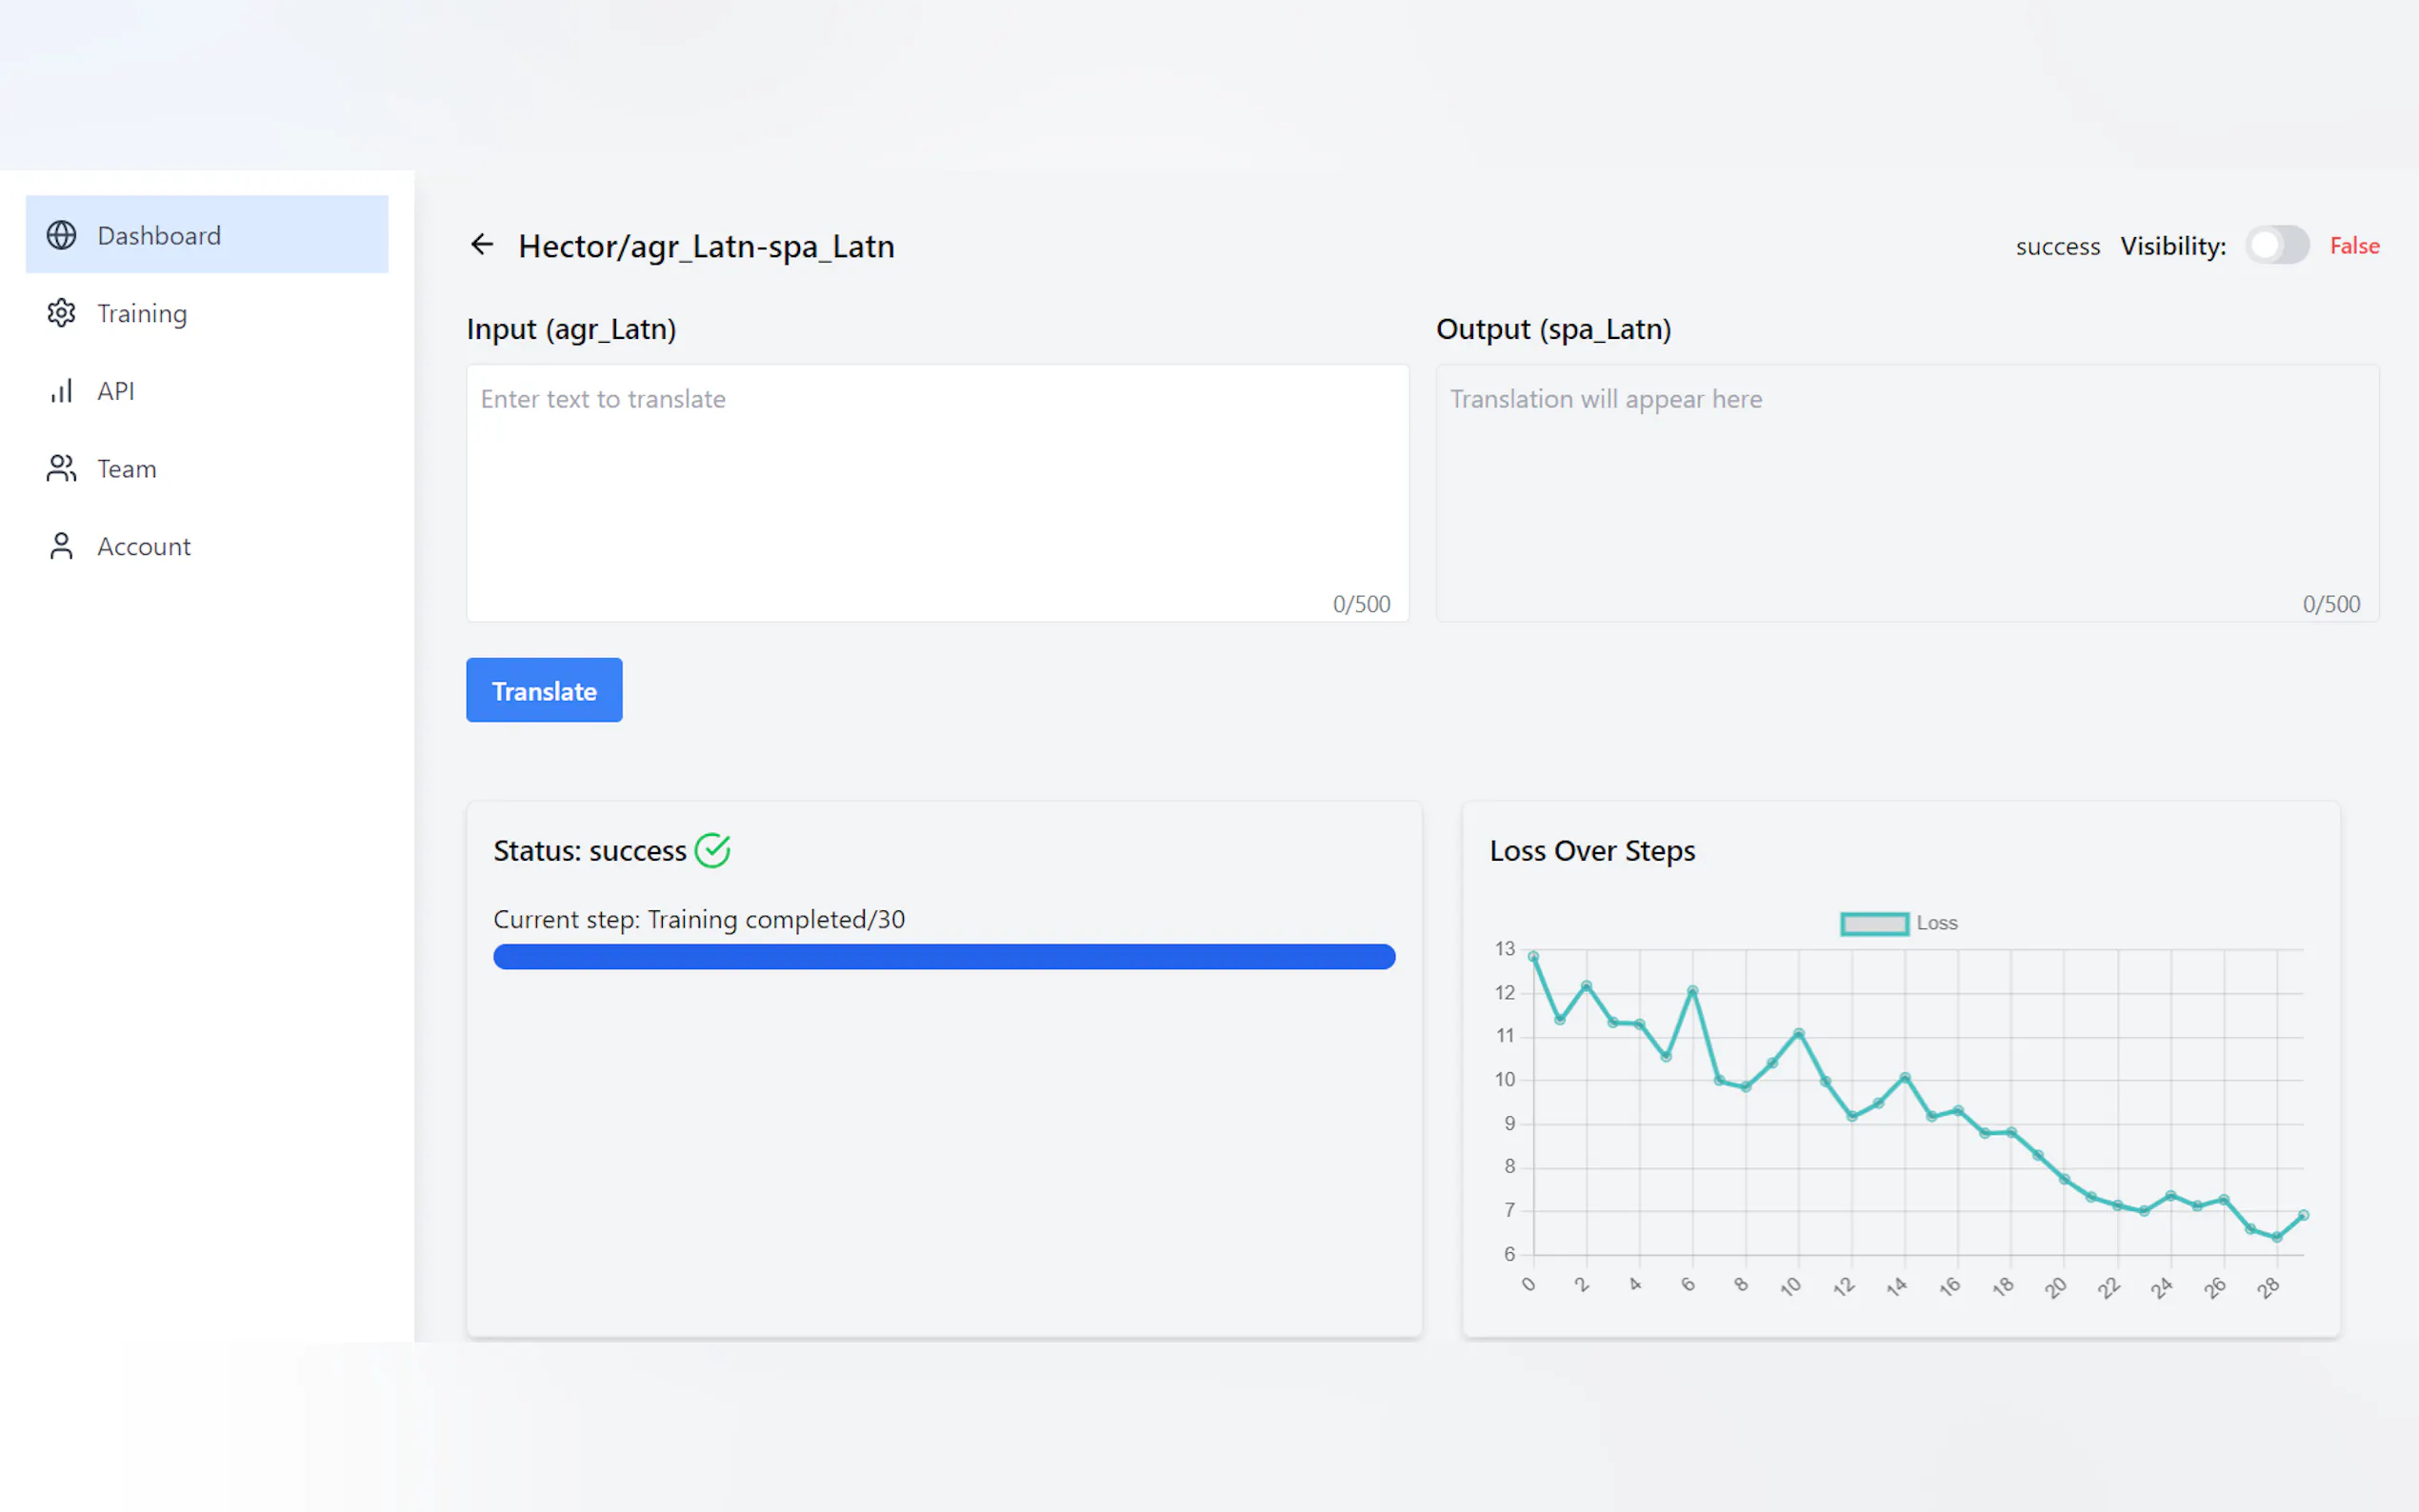Click the Hector/agr_Latn-spa_Latn model title
The width and height of the screenshot is (2419, 1512).
[x=706, y=246]
